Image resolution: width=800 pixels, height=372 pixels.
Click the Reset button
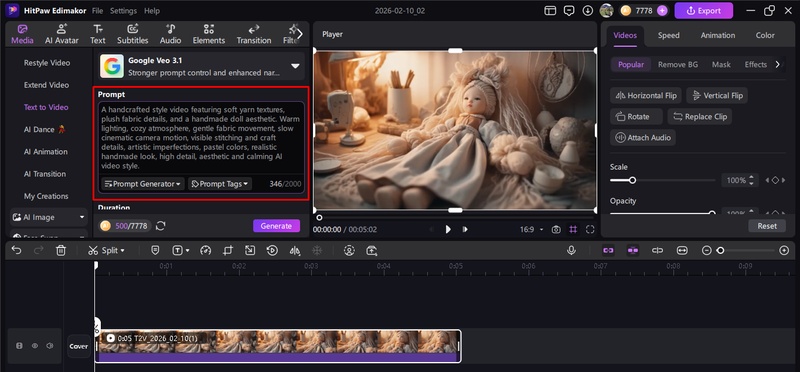(767, 226)
